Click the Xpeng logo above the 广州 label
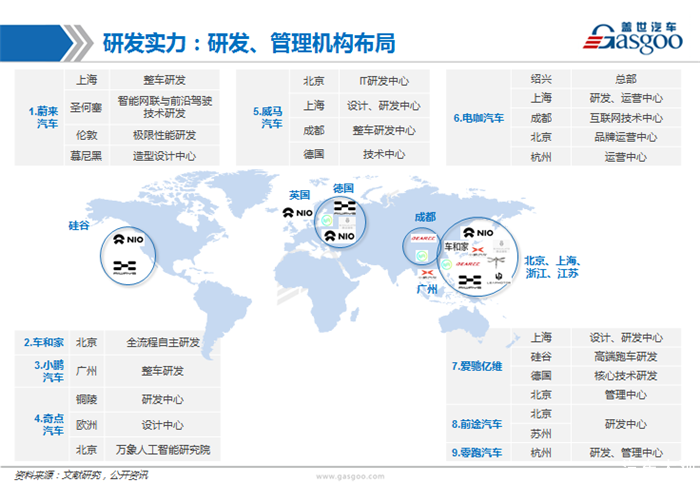700x482 pixels. coord(427,274)
